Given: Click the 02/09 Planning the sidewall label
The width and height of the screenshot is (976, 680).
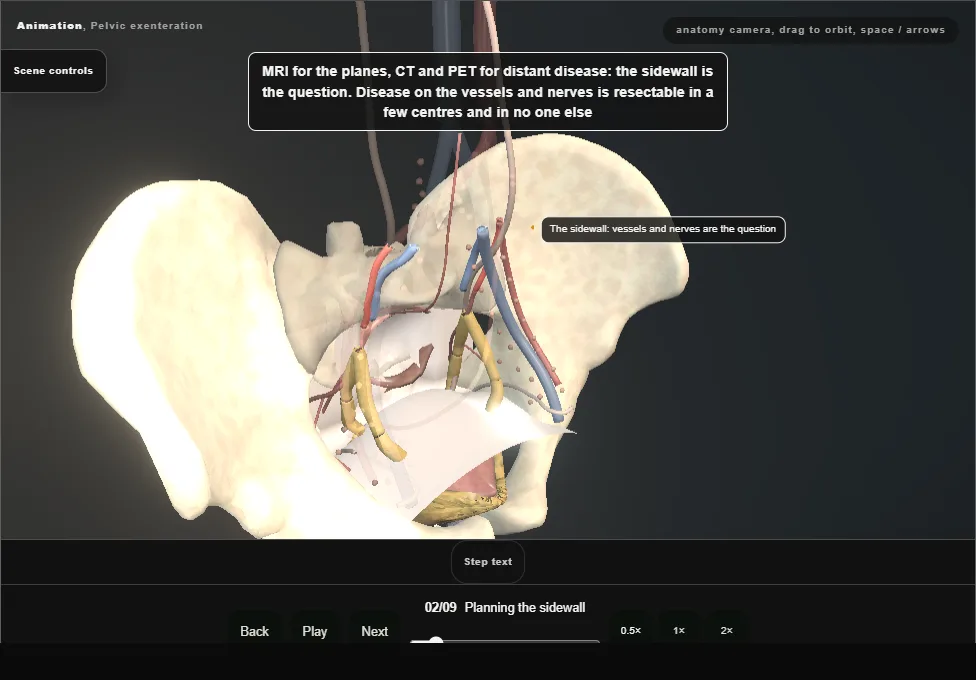Looking at the screenshot, I should tap(505, 607).
